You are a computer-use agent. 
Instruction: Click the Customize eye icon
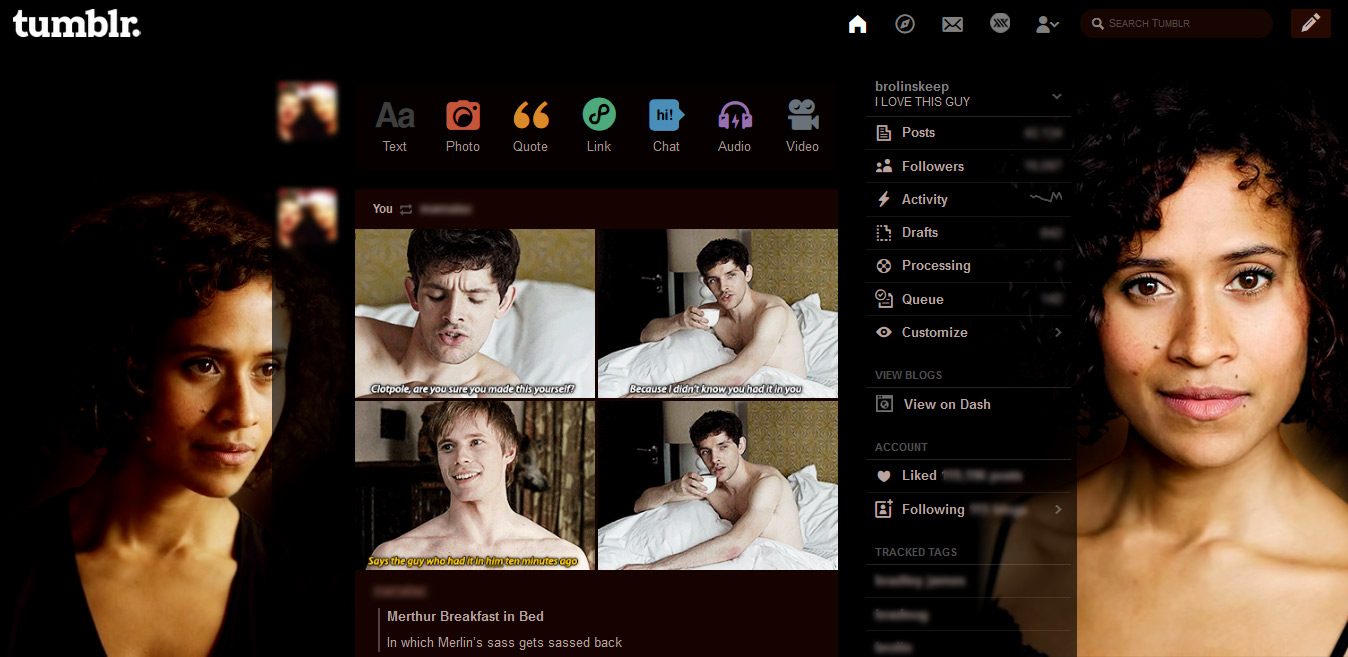tap(883, 332)
